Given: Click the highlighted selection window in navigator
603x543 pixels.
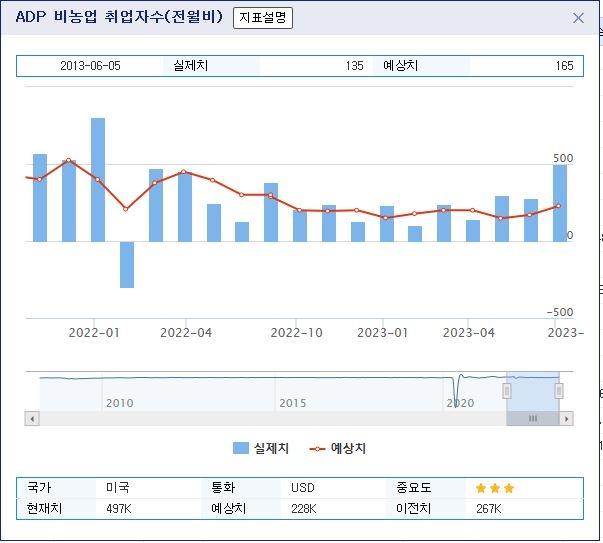Looking at the screenshot, I should pyautogui.click(x=533, y=391).
